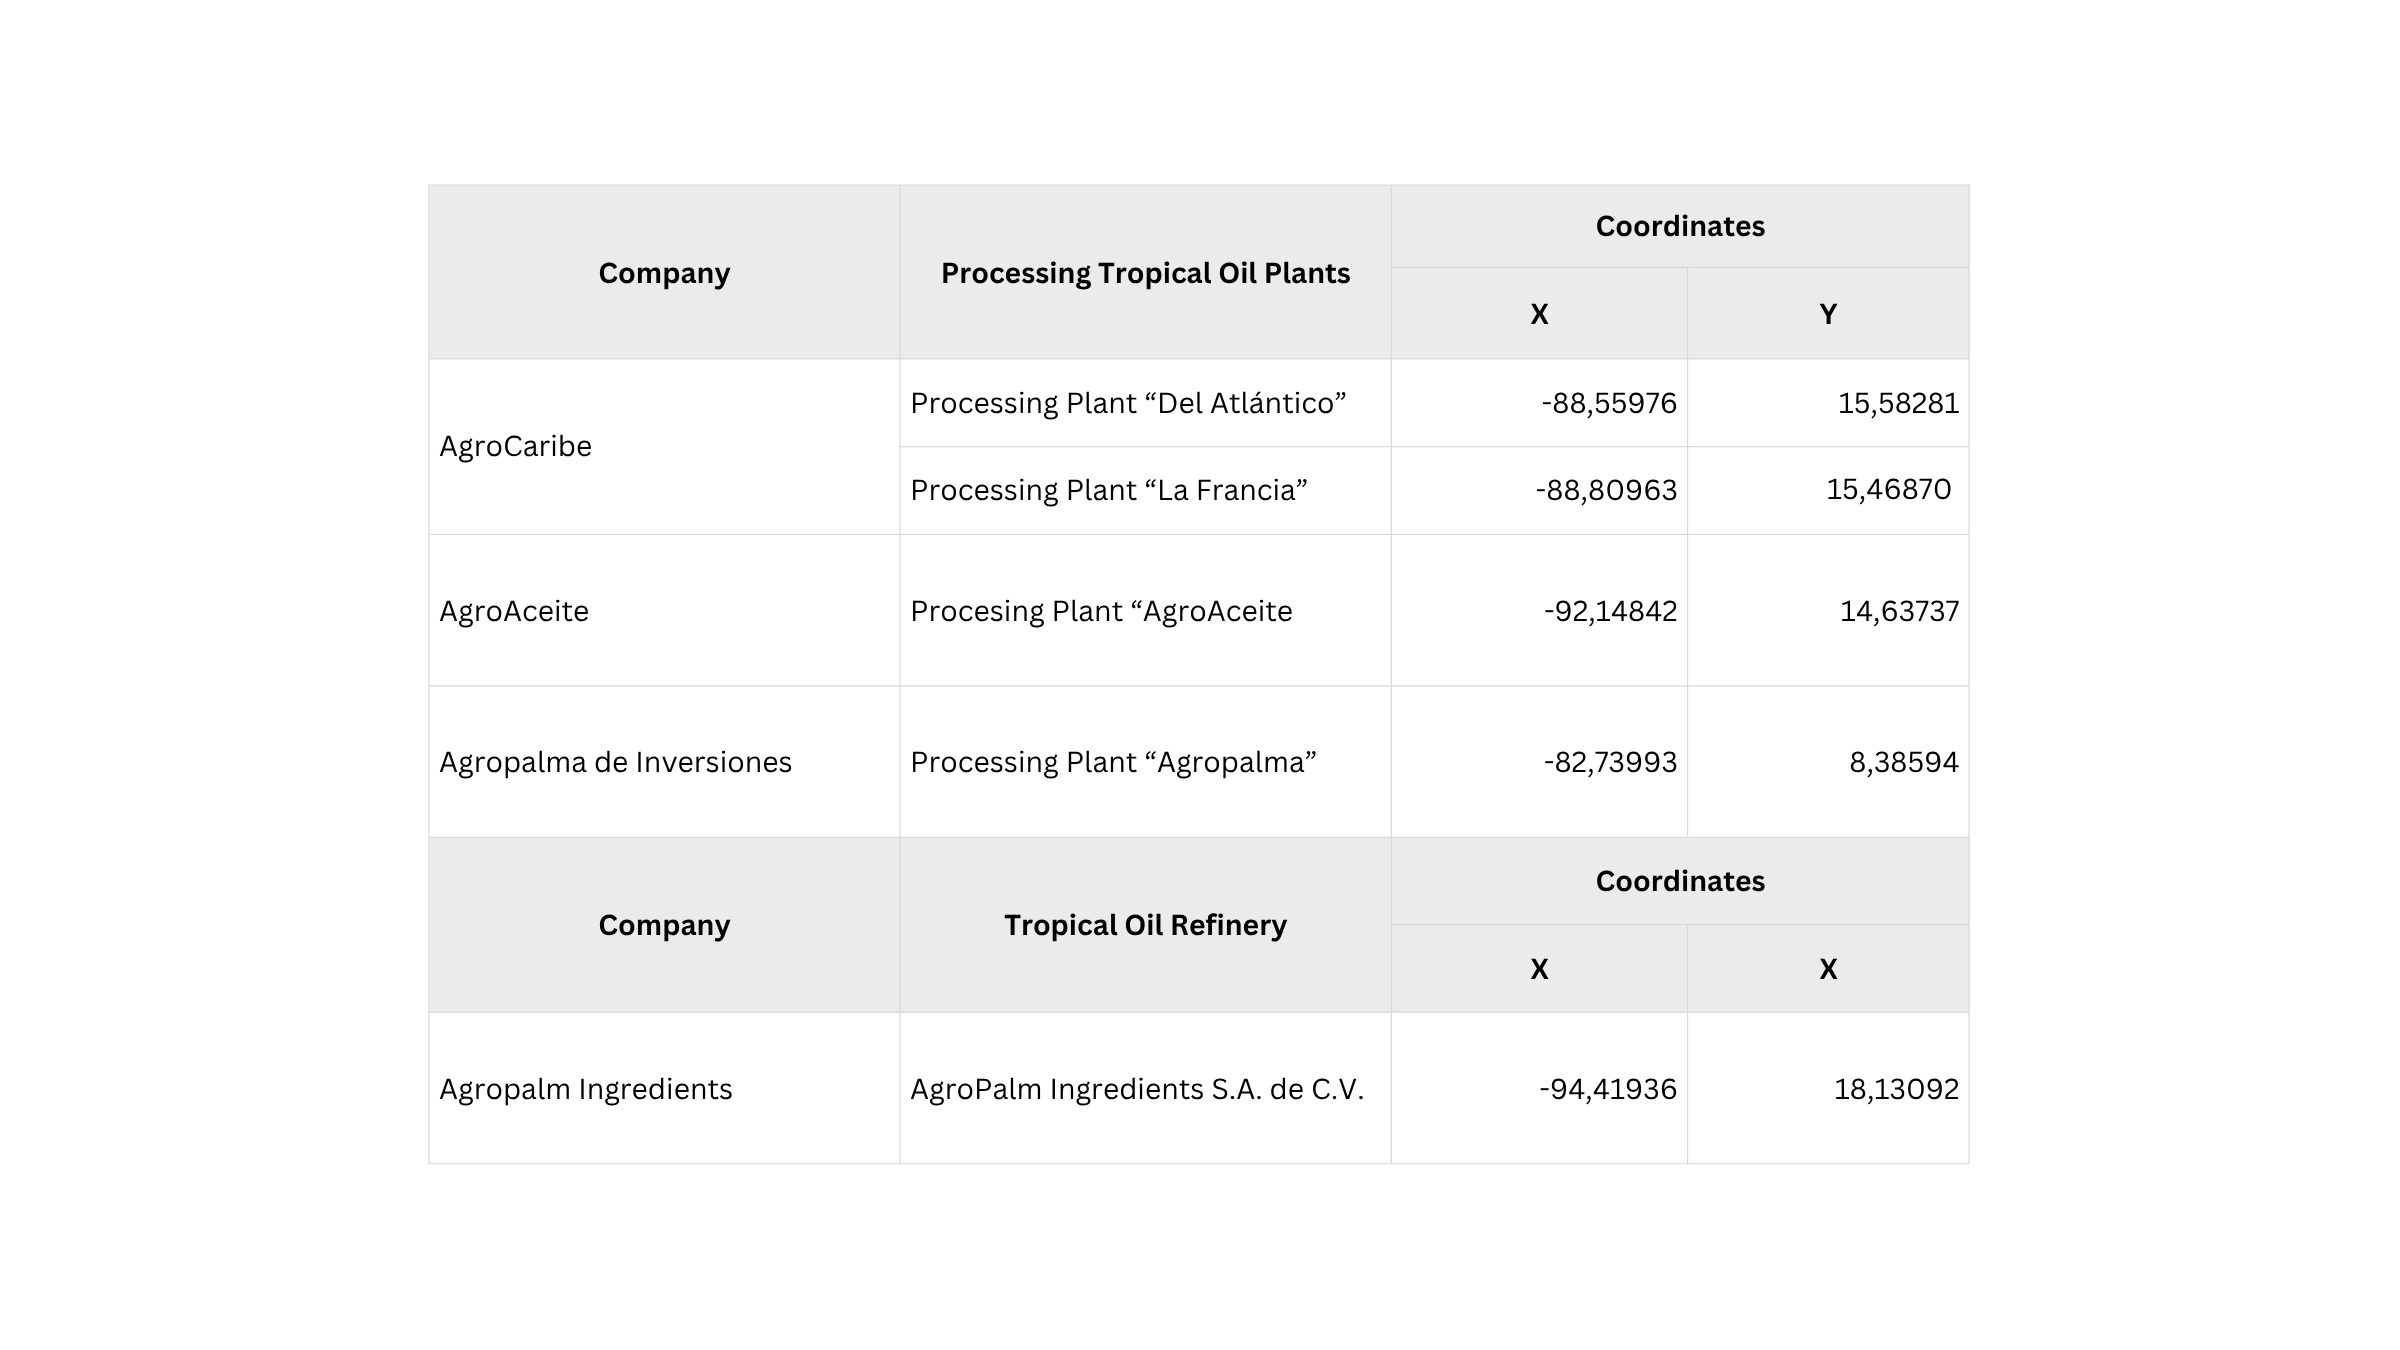The height and width of the screenshot is (1350, 2400).
Task: Click the refinery X value -94,41936
Action: pyautogui.click(x=1608, y=1089)
